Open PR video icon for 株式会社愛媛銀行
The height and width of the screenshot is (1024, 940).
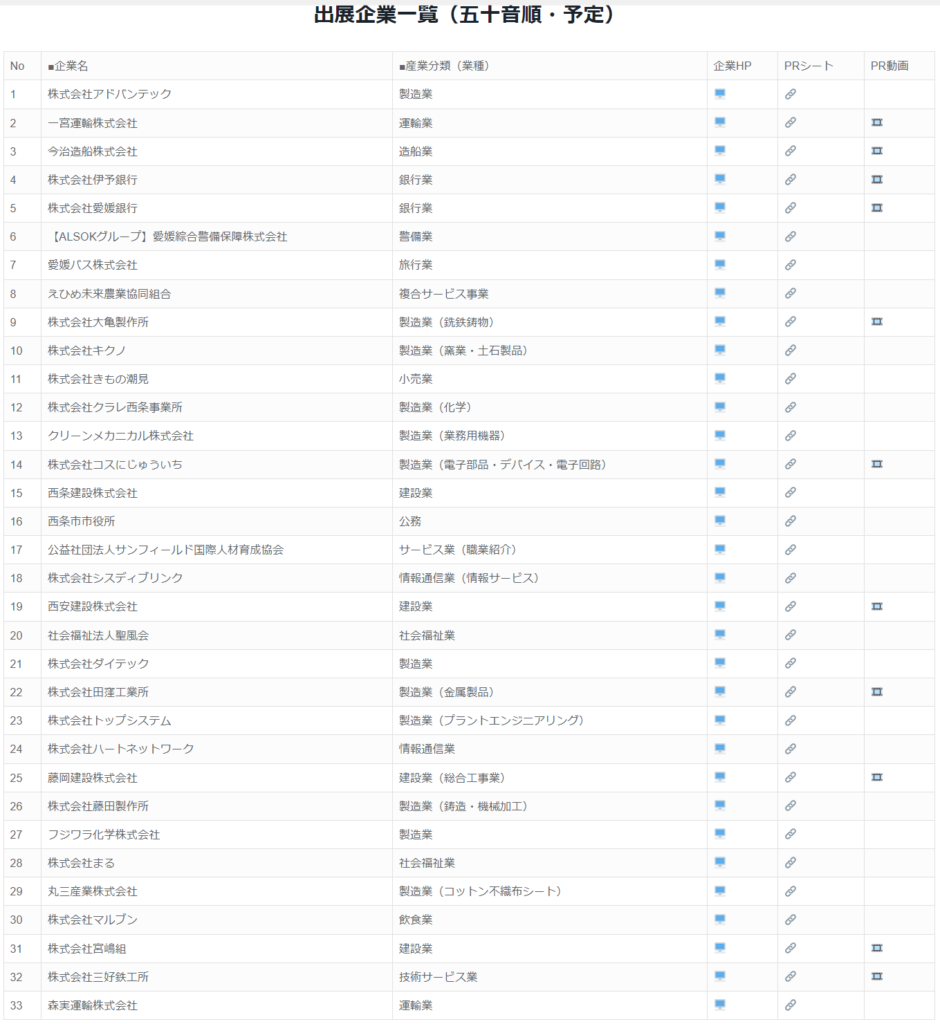(x=877, y=208)
